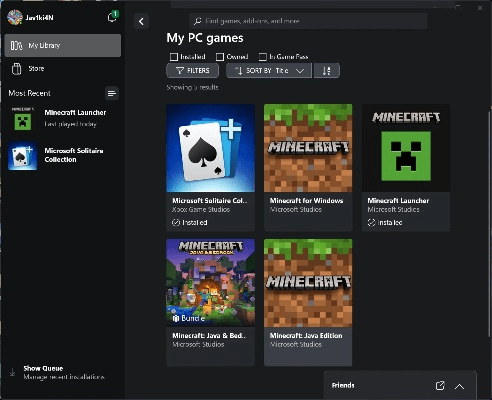
Task: Click the download arrow icon by Show Queue
Action: pos(12,372)
